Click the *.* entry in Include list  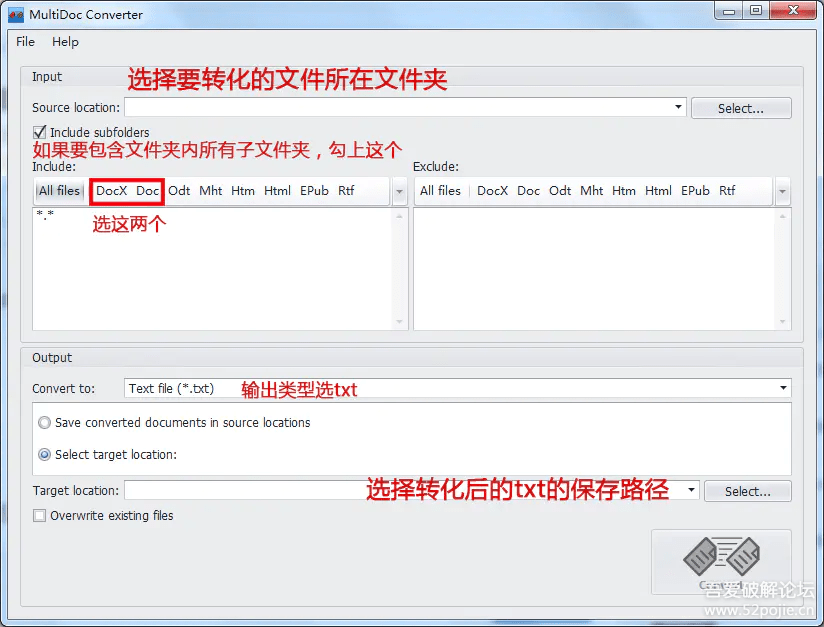pos(45,214)
